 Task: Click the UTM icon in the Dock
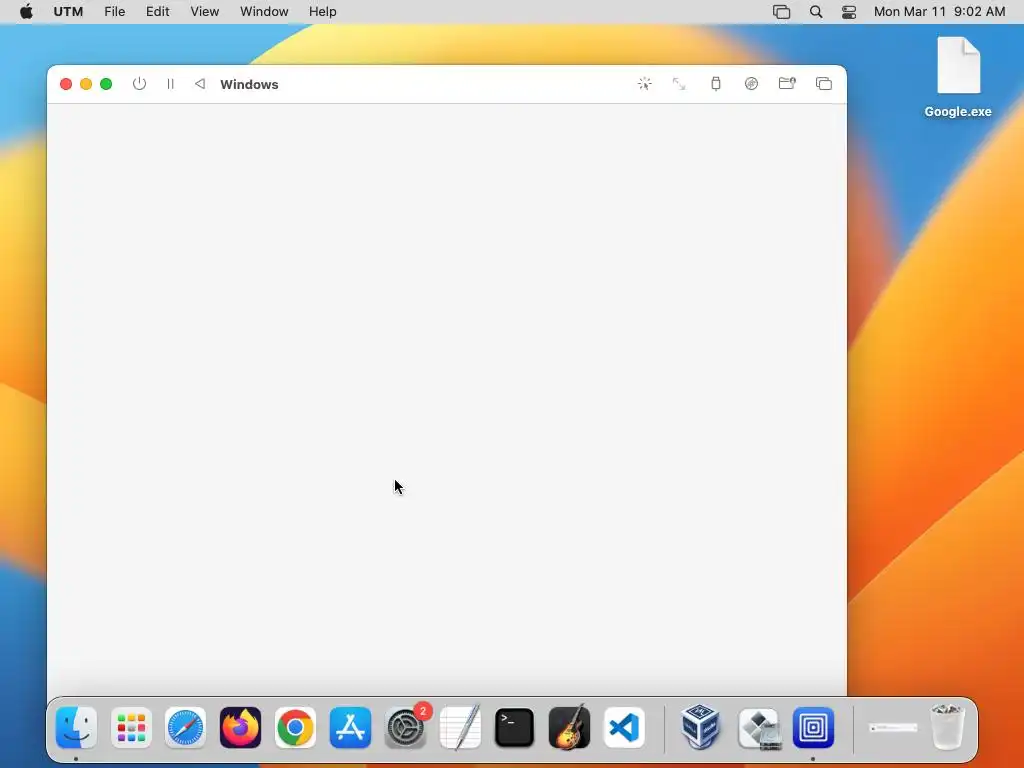click(x=813, y=727)
